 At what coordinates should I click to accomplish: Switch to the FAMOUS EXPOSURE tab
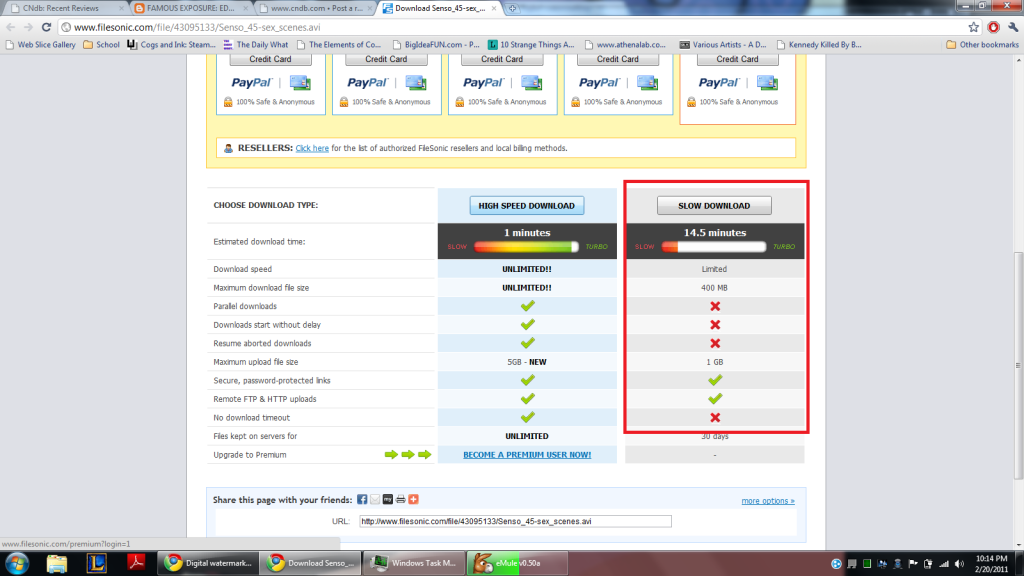click(x=190, y=8)
